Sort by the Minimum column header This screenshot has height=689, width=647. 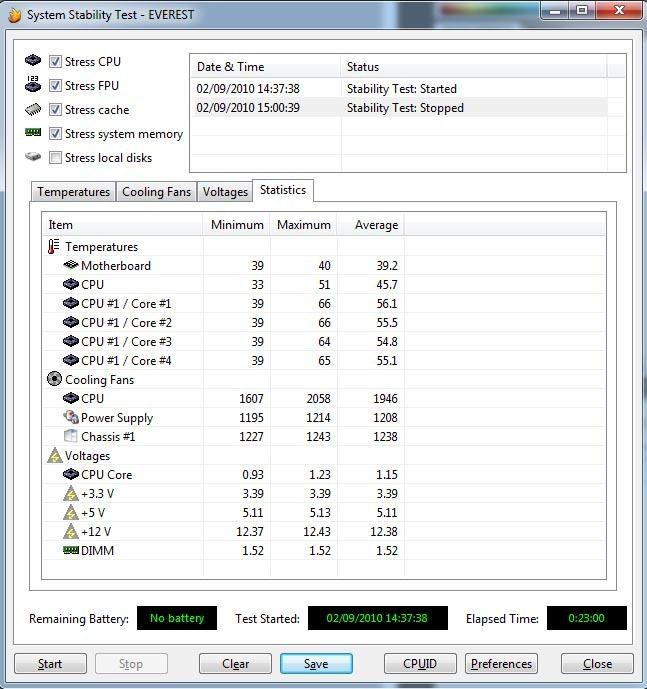(236, 225)
